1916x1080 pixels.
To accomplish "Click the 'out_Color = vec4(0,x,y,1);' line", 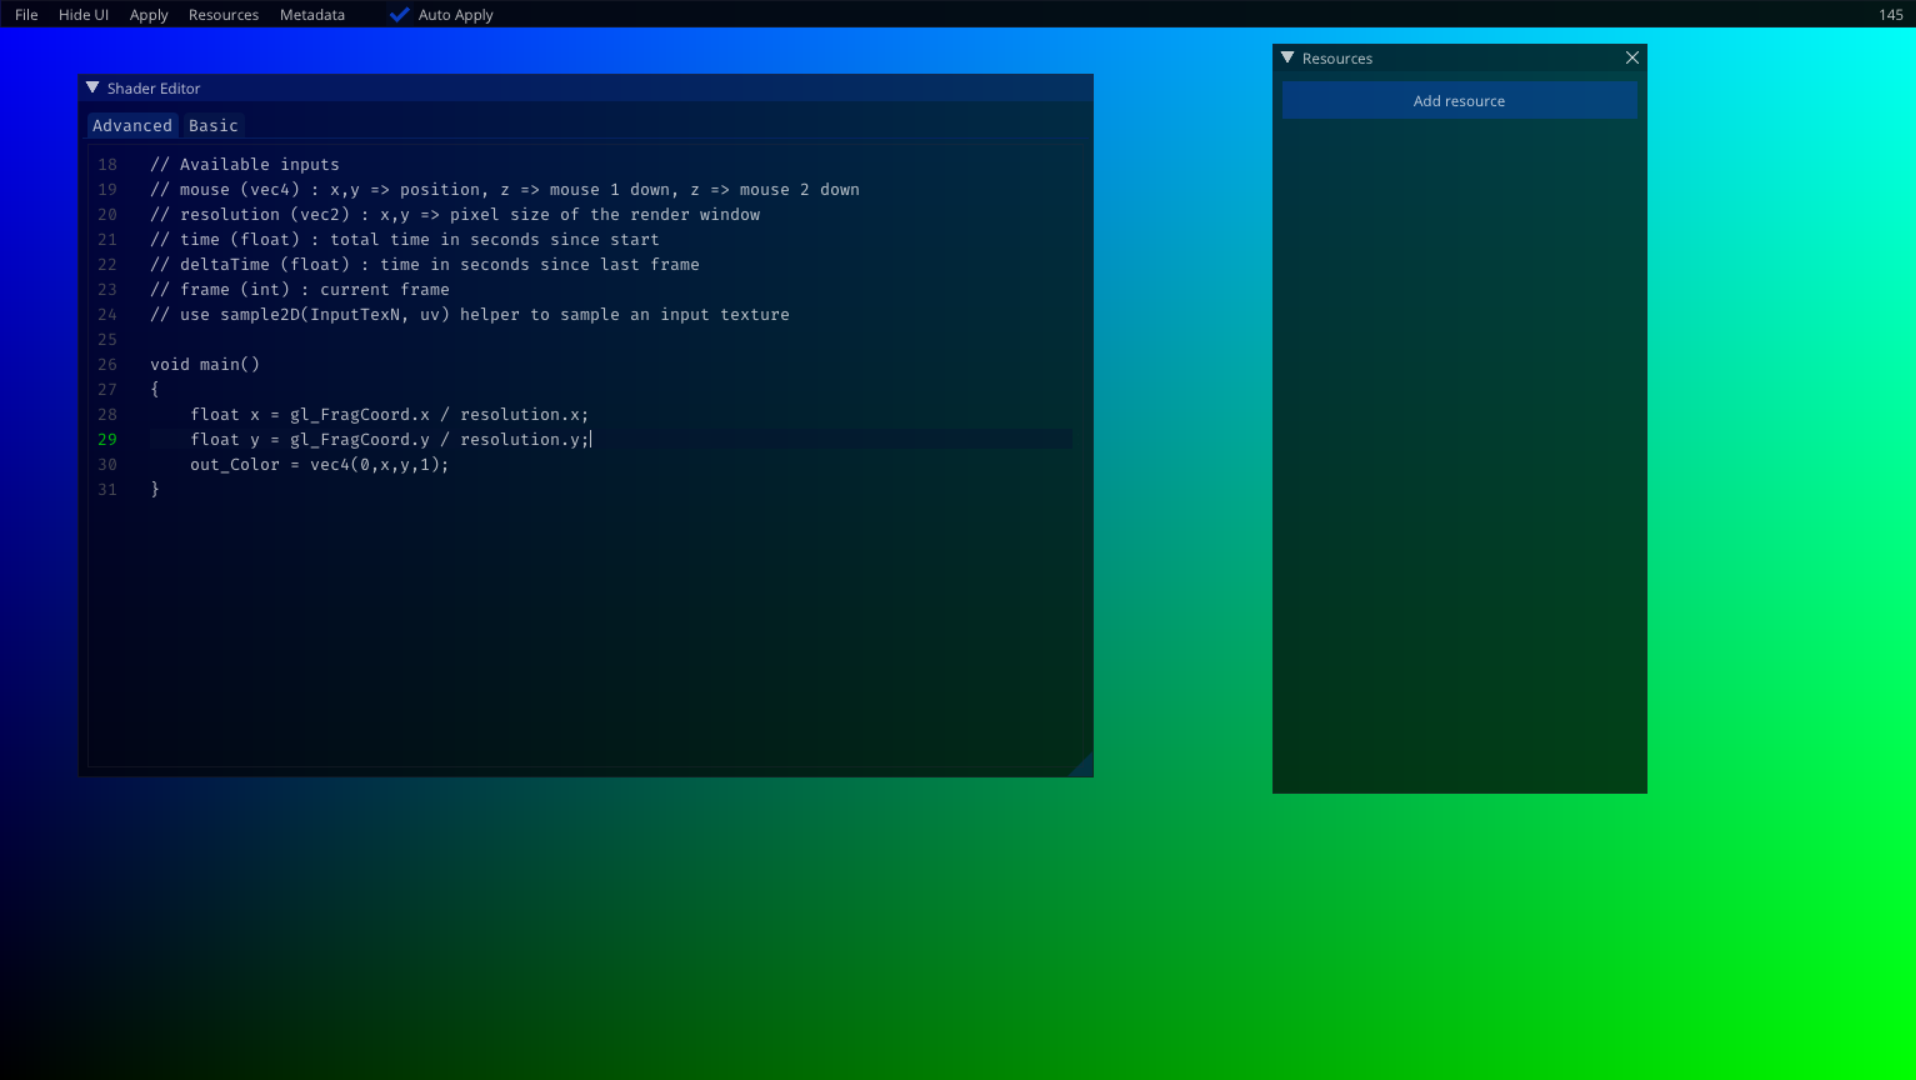I will tap(320, 464).
